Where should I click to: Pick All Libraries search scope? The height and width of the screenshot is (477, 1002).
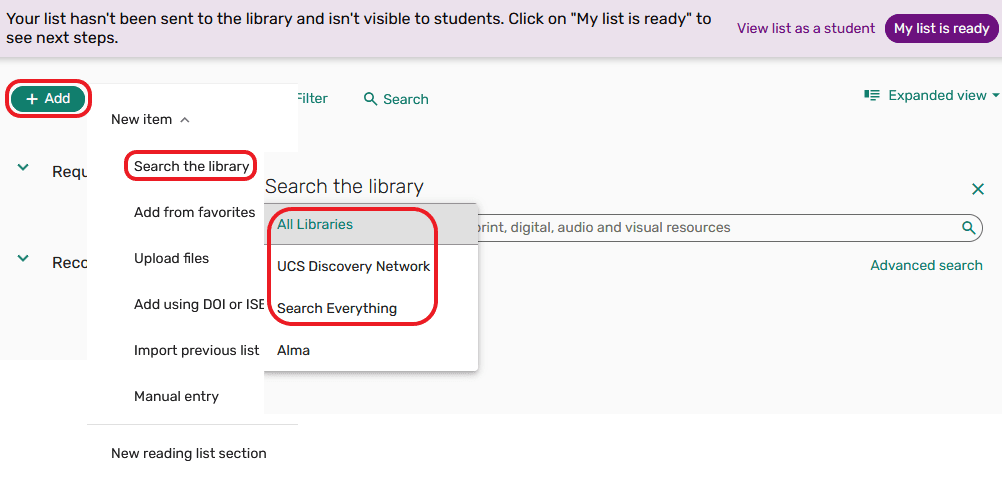click(x=315, y=224)
